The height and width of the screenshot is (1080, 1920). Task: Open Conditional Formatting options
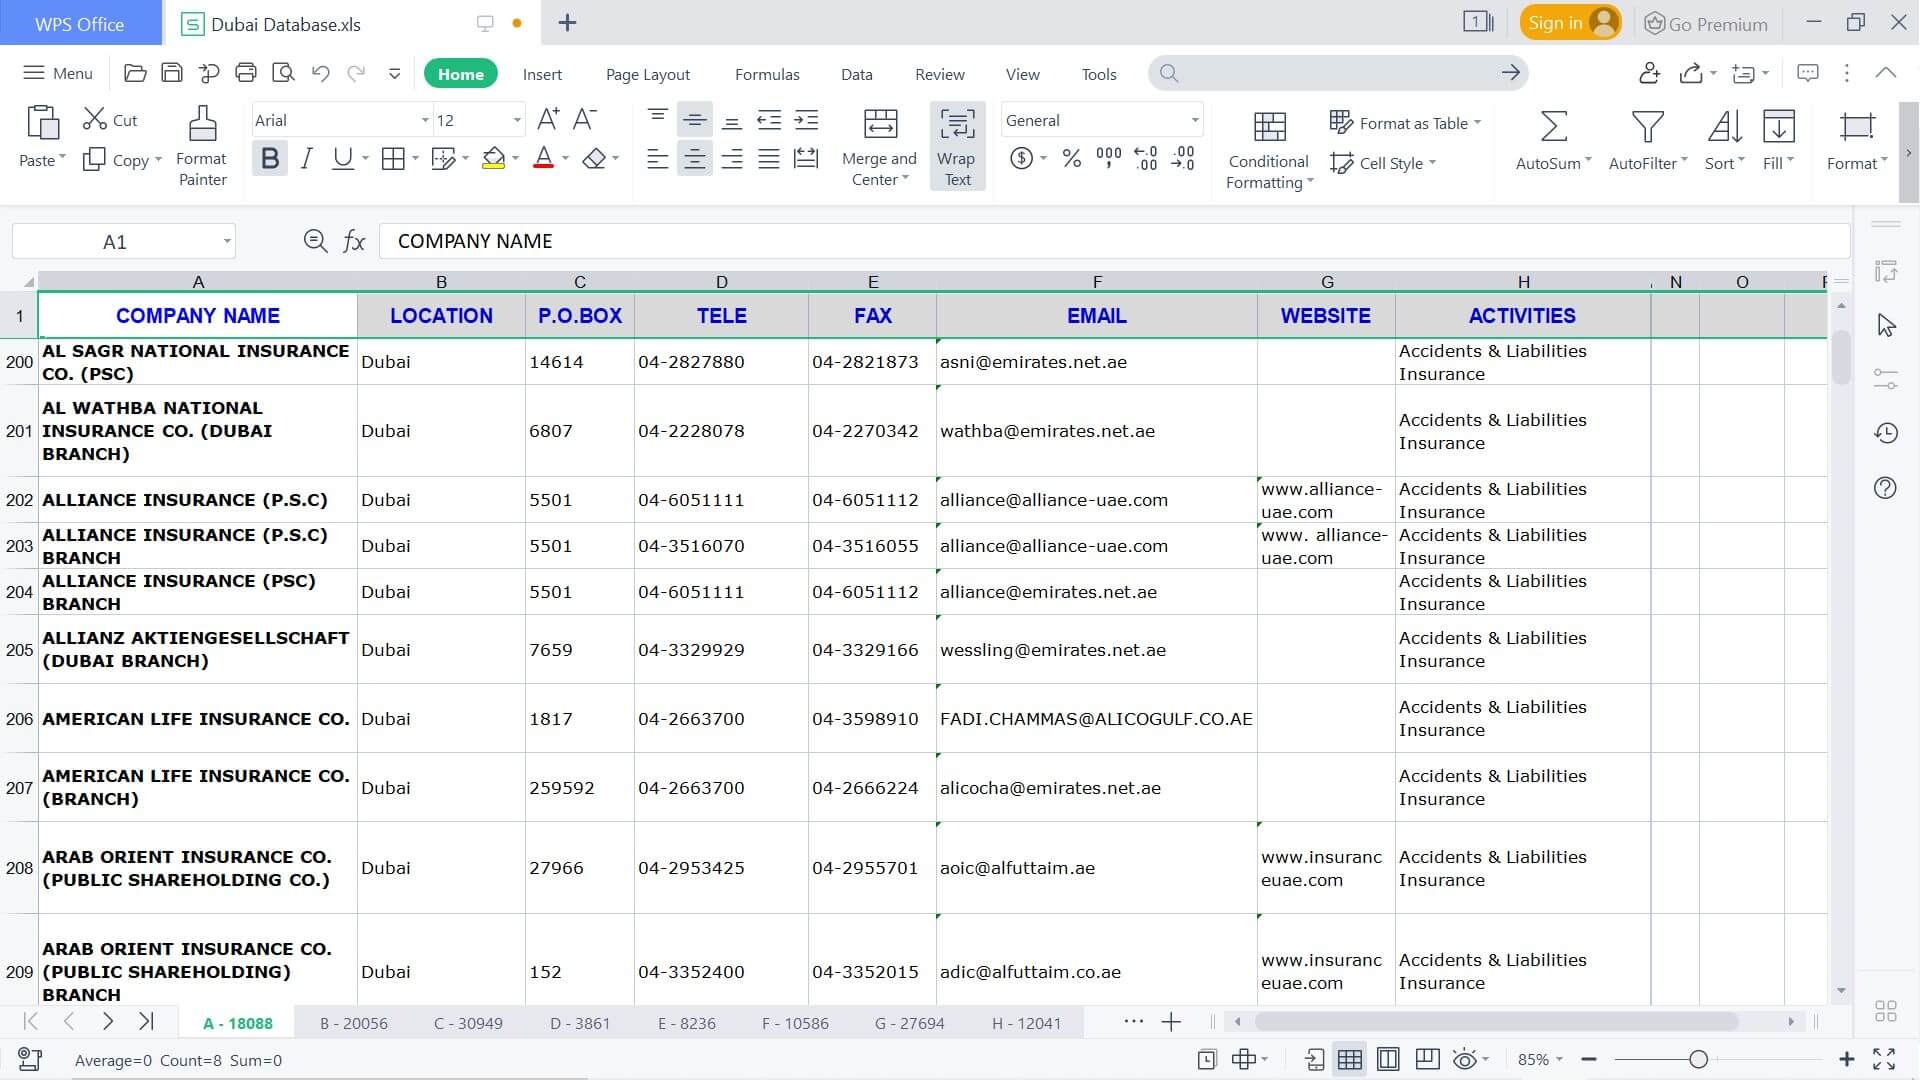(1267, 146)
